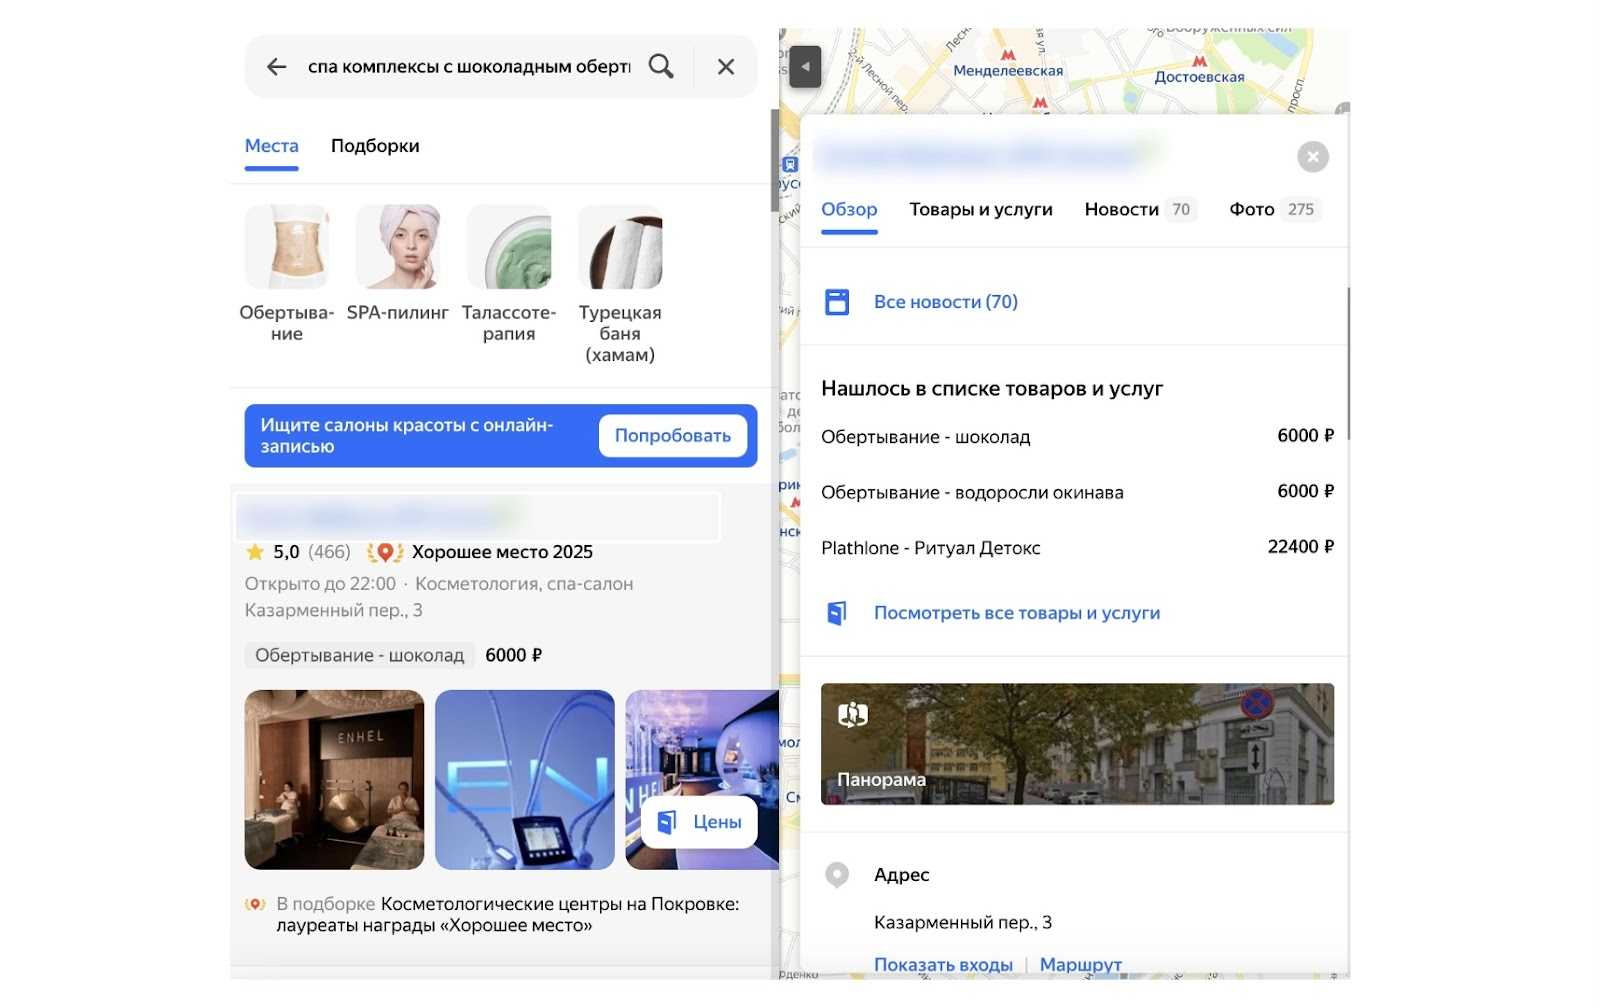Click the panorama icon on street photo
Viewport: 1600px width, 1008px height.
point(852,714)
